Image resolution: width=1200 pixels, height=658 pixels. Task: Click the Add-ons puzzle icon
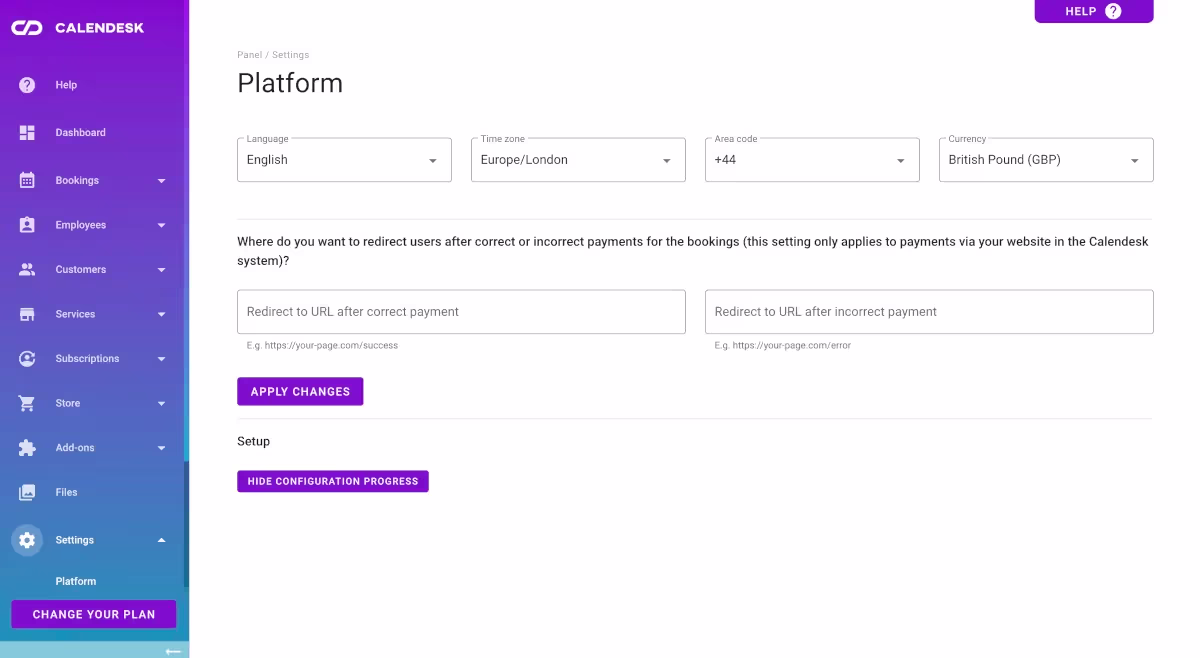[x=27, y=447]
